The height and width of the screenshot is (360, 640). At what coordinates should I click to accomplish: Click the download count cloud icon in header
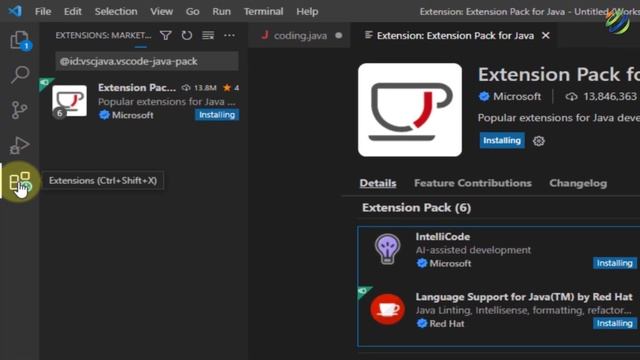click(571, 97)
